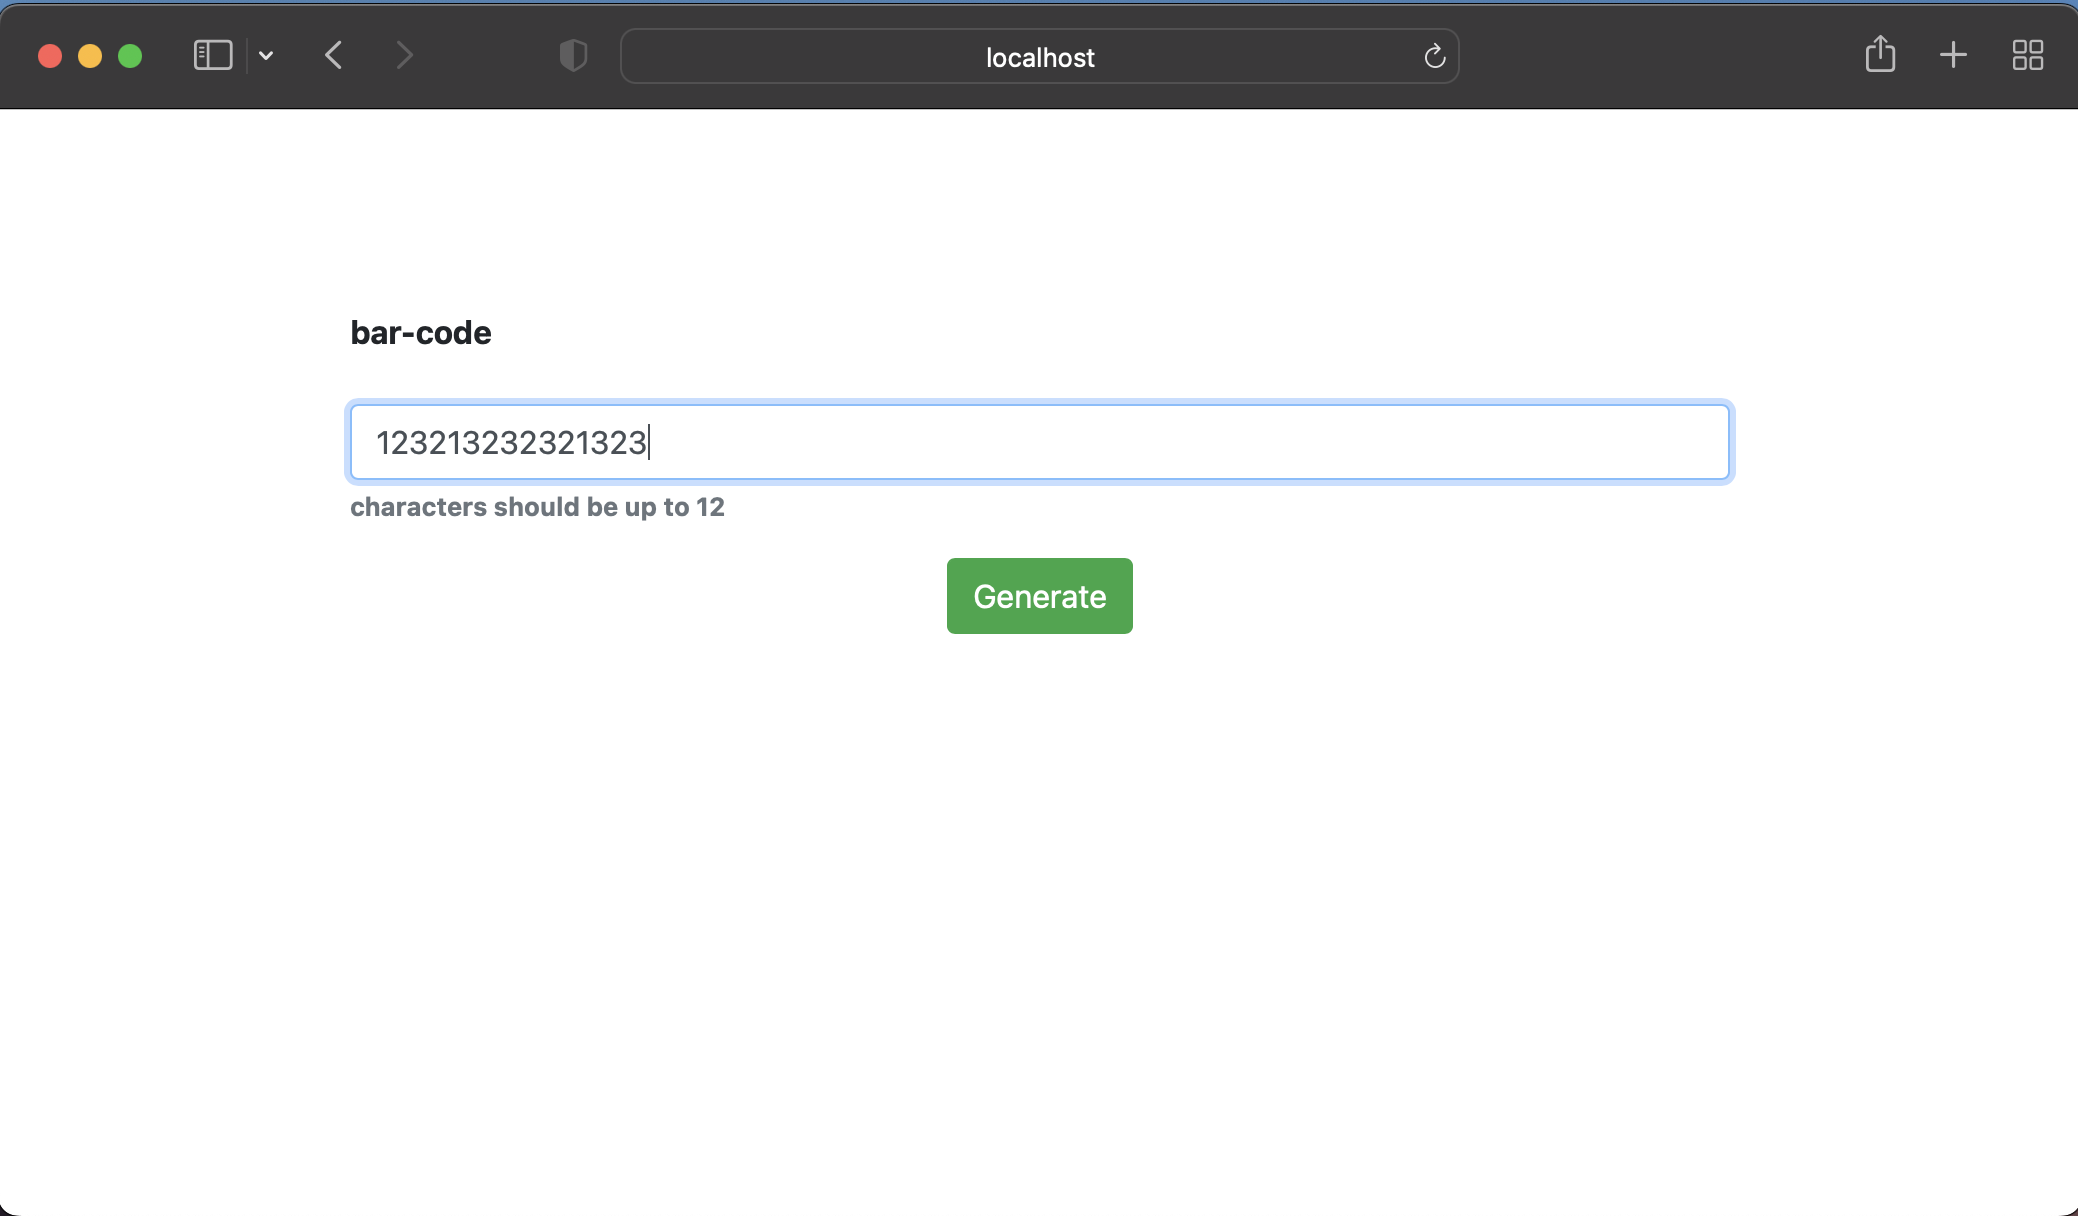2078x1216 pixels.
Task: Click the forward navigation arrow
Action: pos(404,55)
